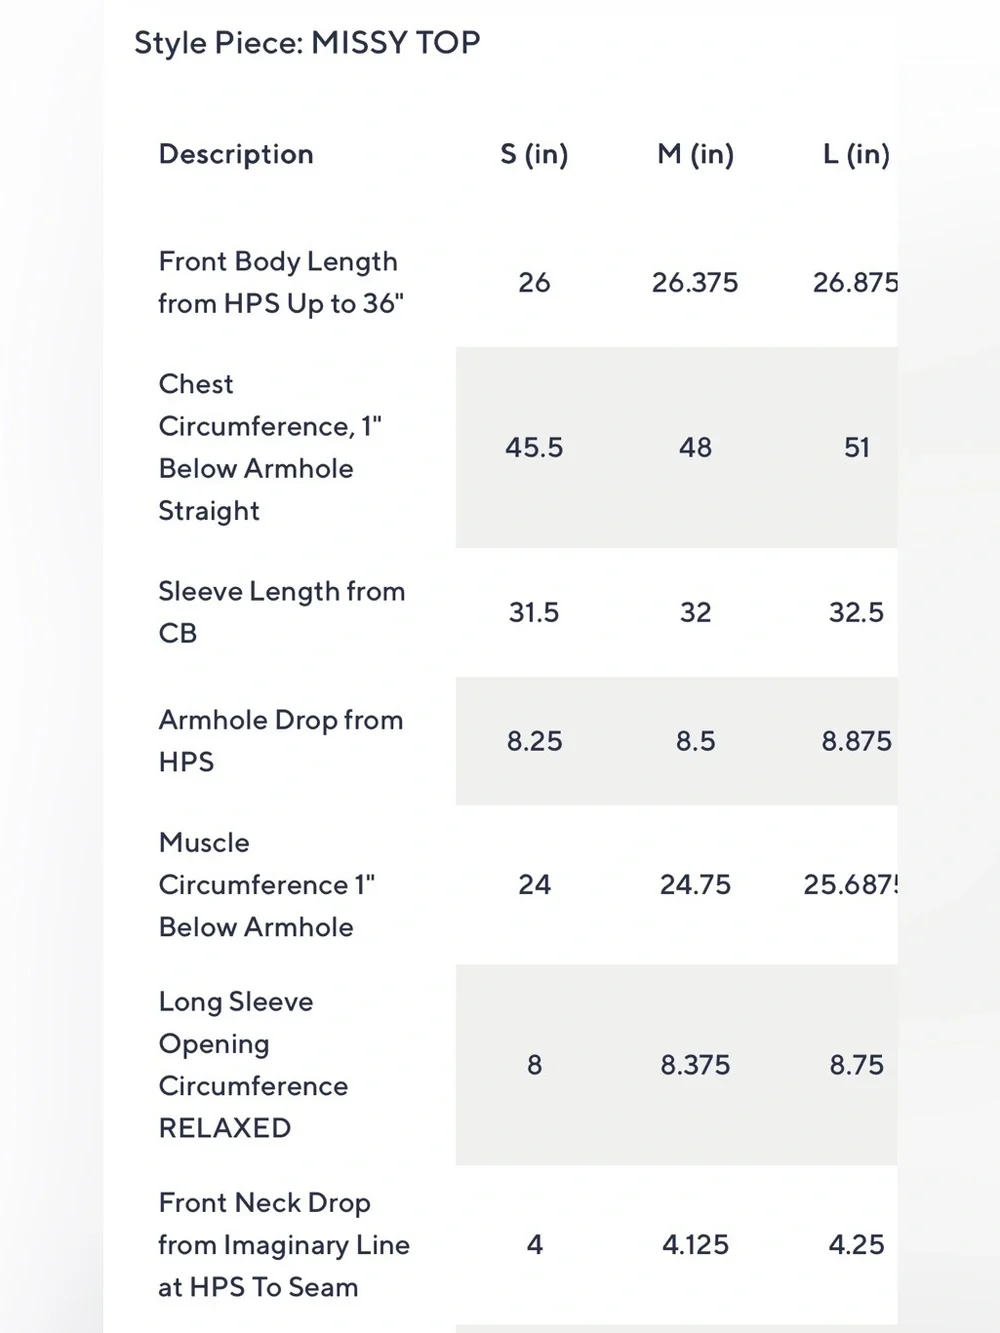
Task: Click the Muscle Circumference row label
Action: (x=267, y=884)
